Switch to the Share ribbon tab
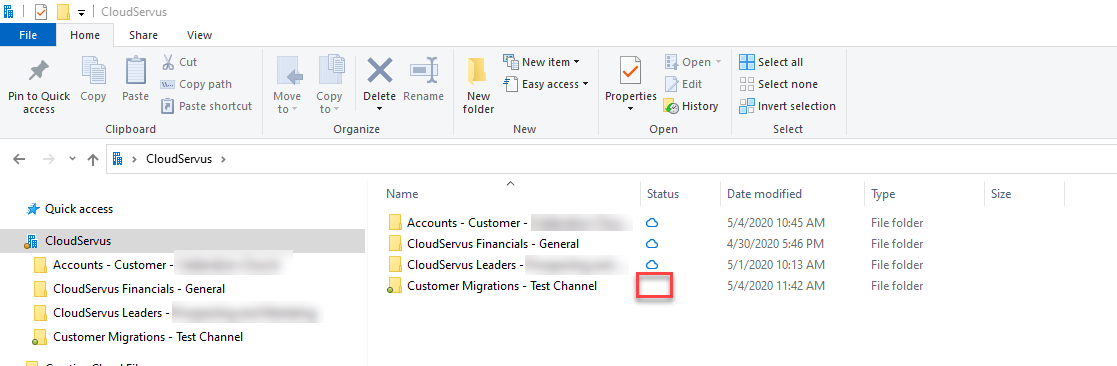This screenshot has height=366, width=1117. (144, 35)
